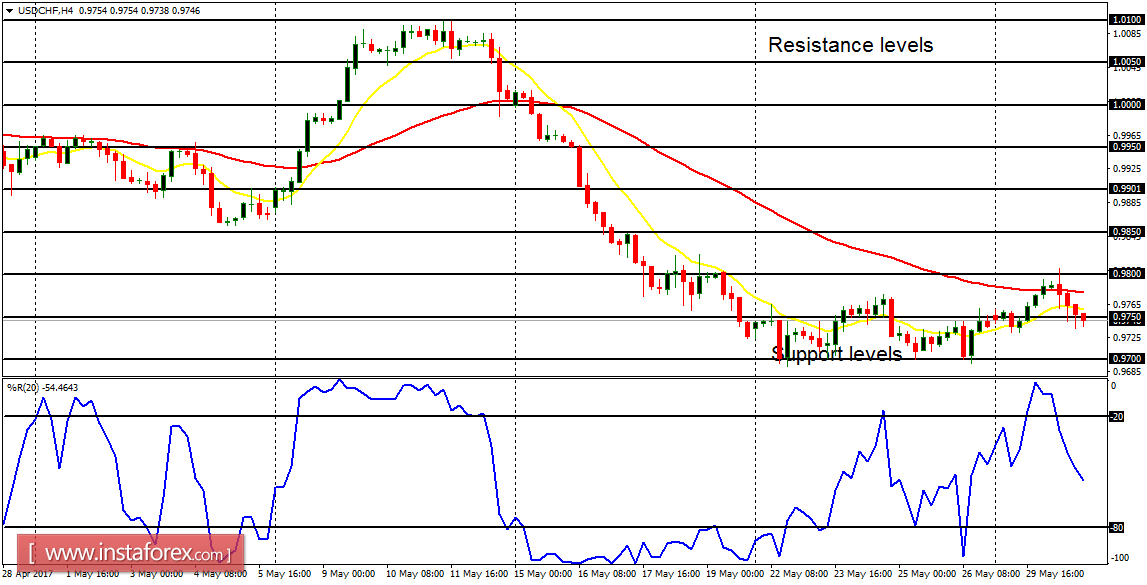This screenshot has height=585, width=1147.
Task: Open the USDCHF,H4 chart symbol dropdown triangle
Action: (x=10, y=10)
